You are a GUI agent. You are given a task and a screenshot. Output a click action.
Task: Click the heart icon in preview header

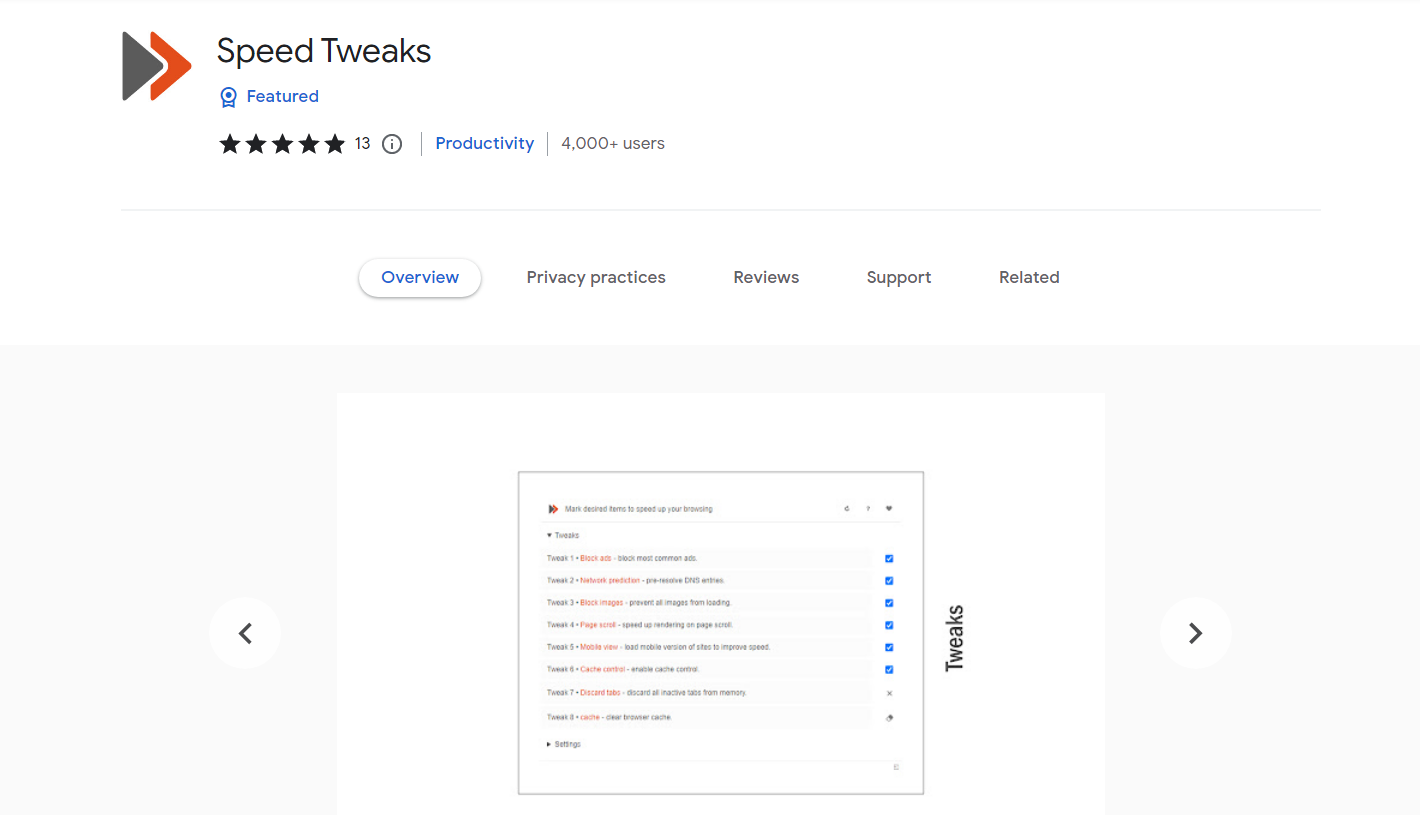point(889,509)
